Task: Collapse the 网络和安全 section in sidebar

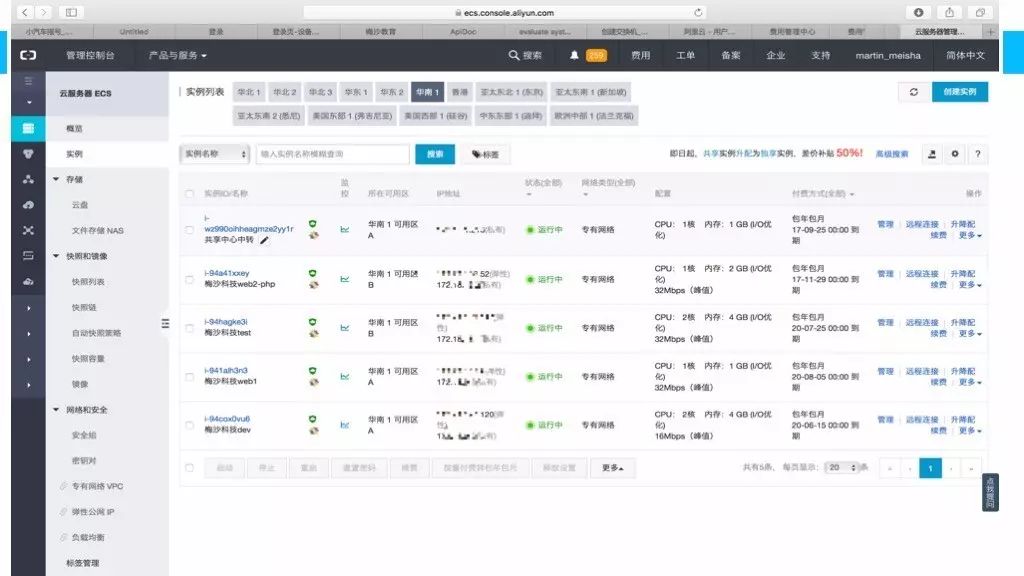Action: click(x=56, y=409)
